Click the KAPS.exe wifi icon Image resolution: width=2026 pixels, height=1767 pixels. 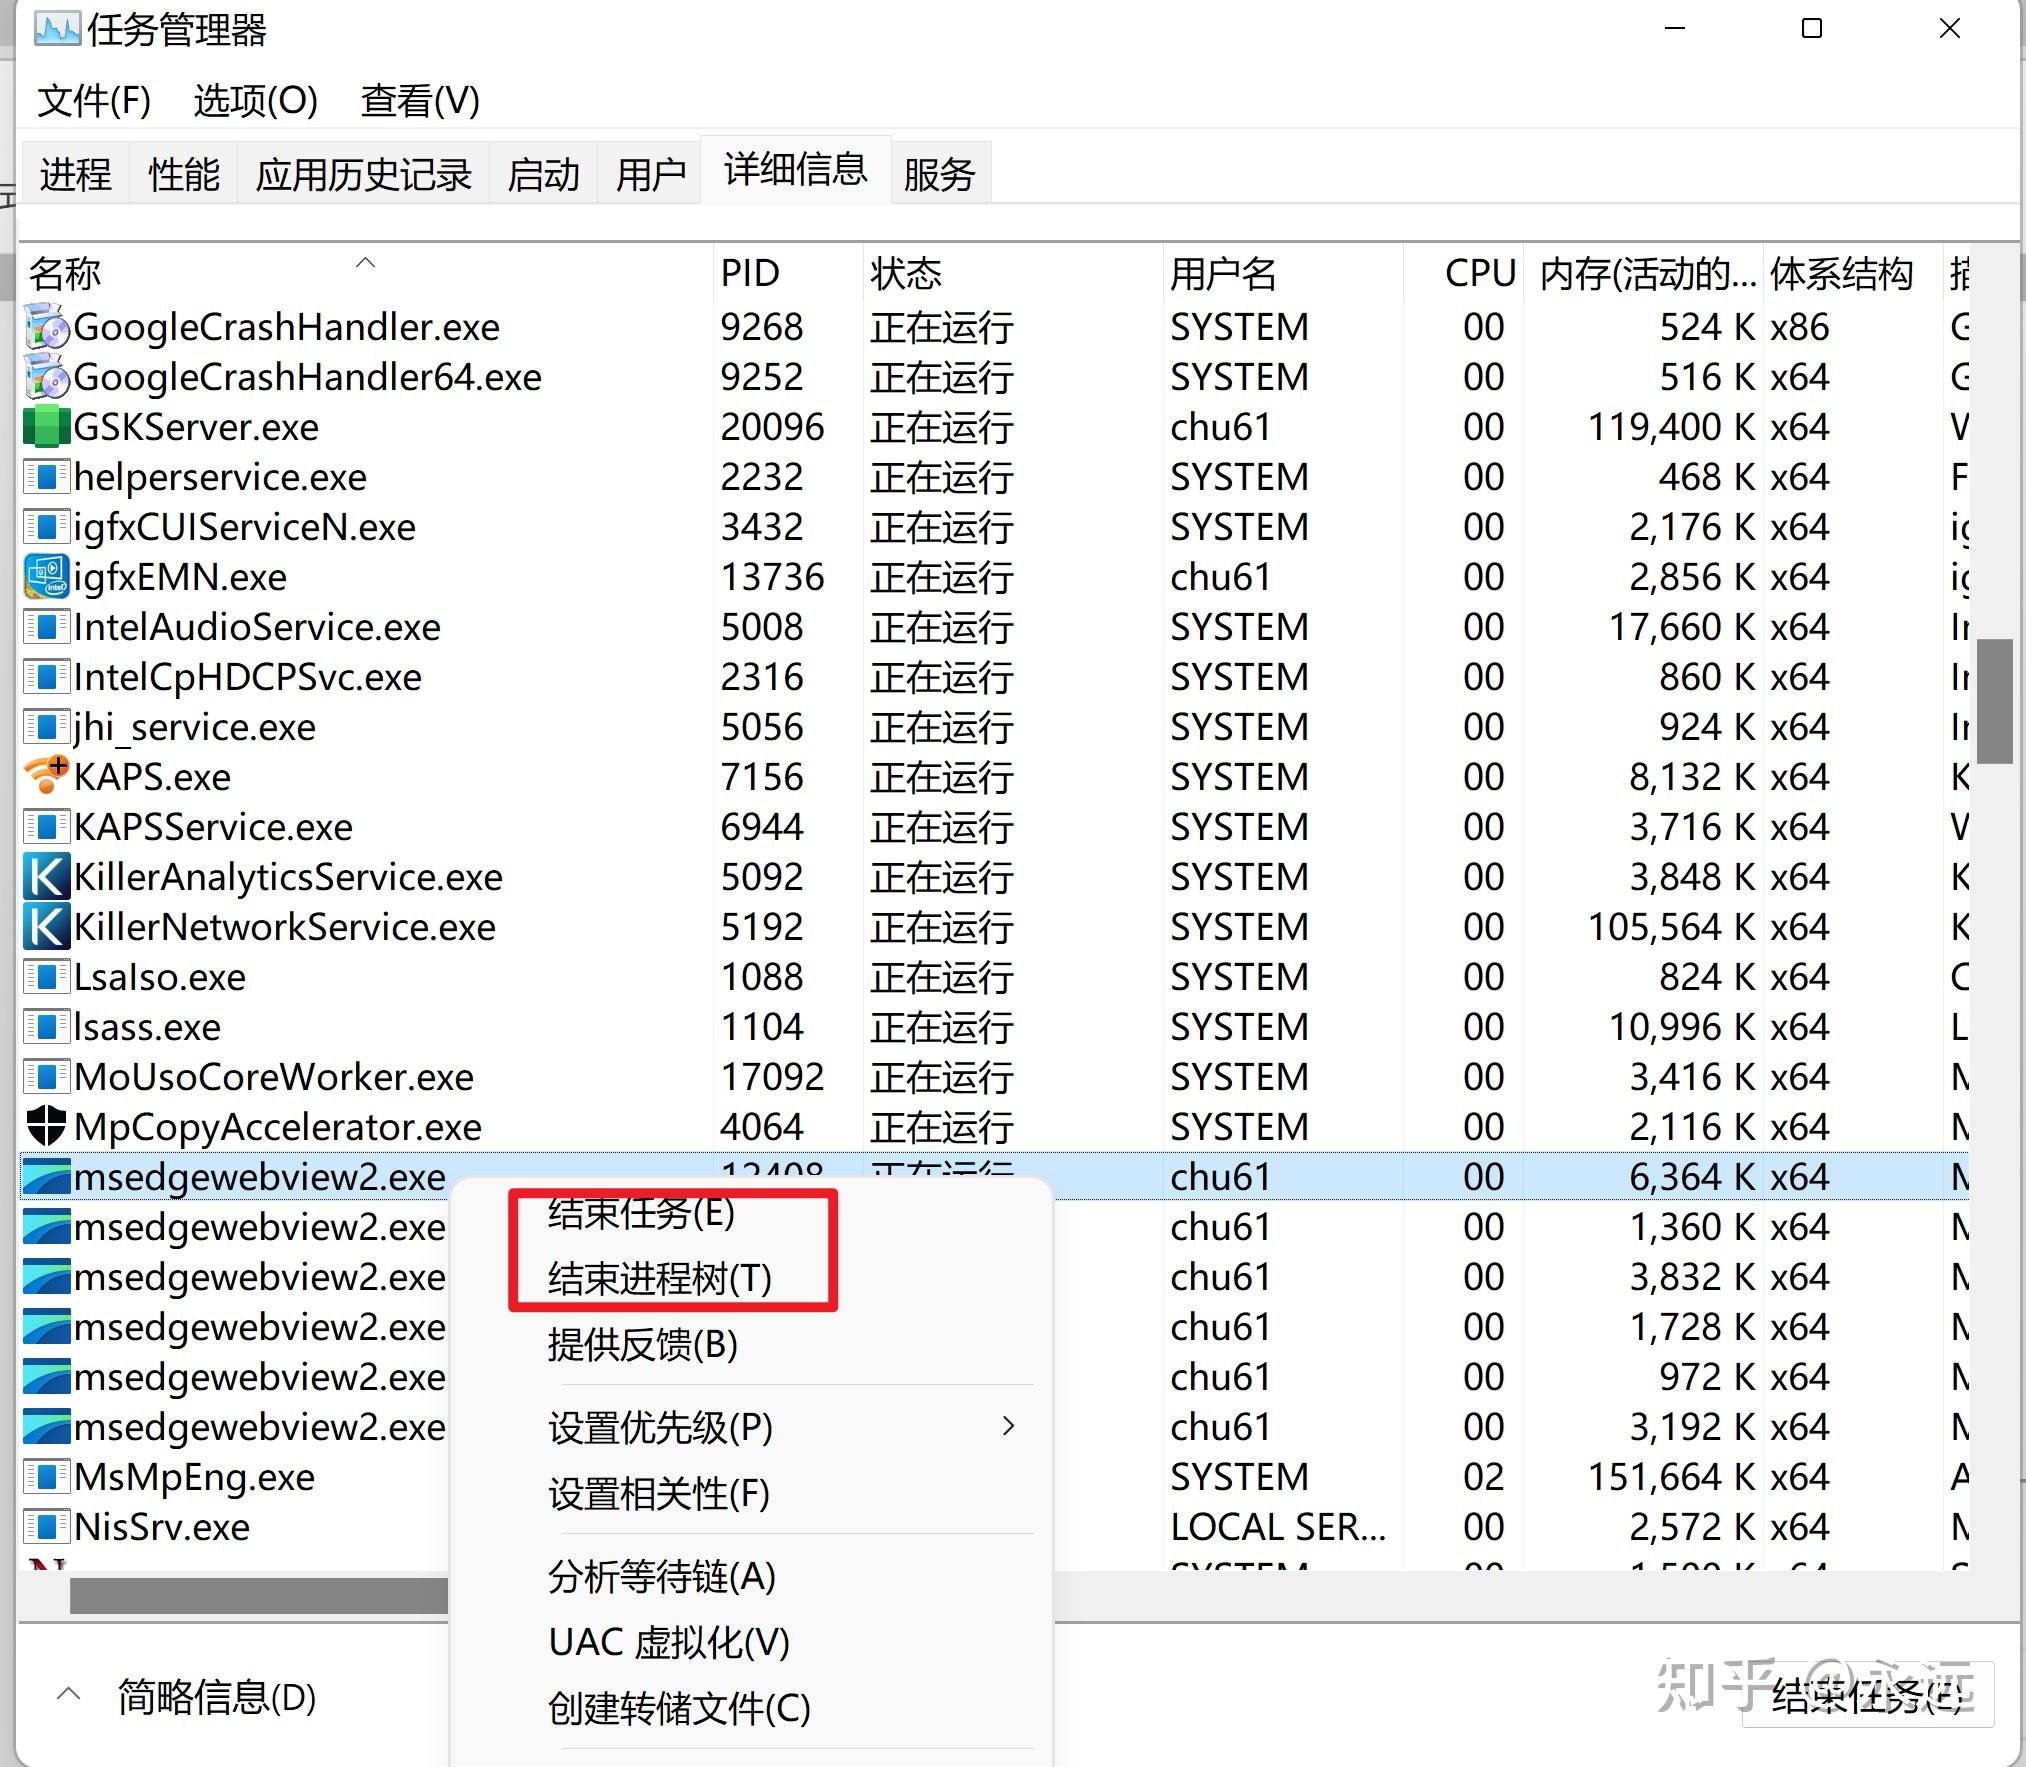pyautogui.click(x=46, y=777)
